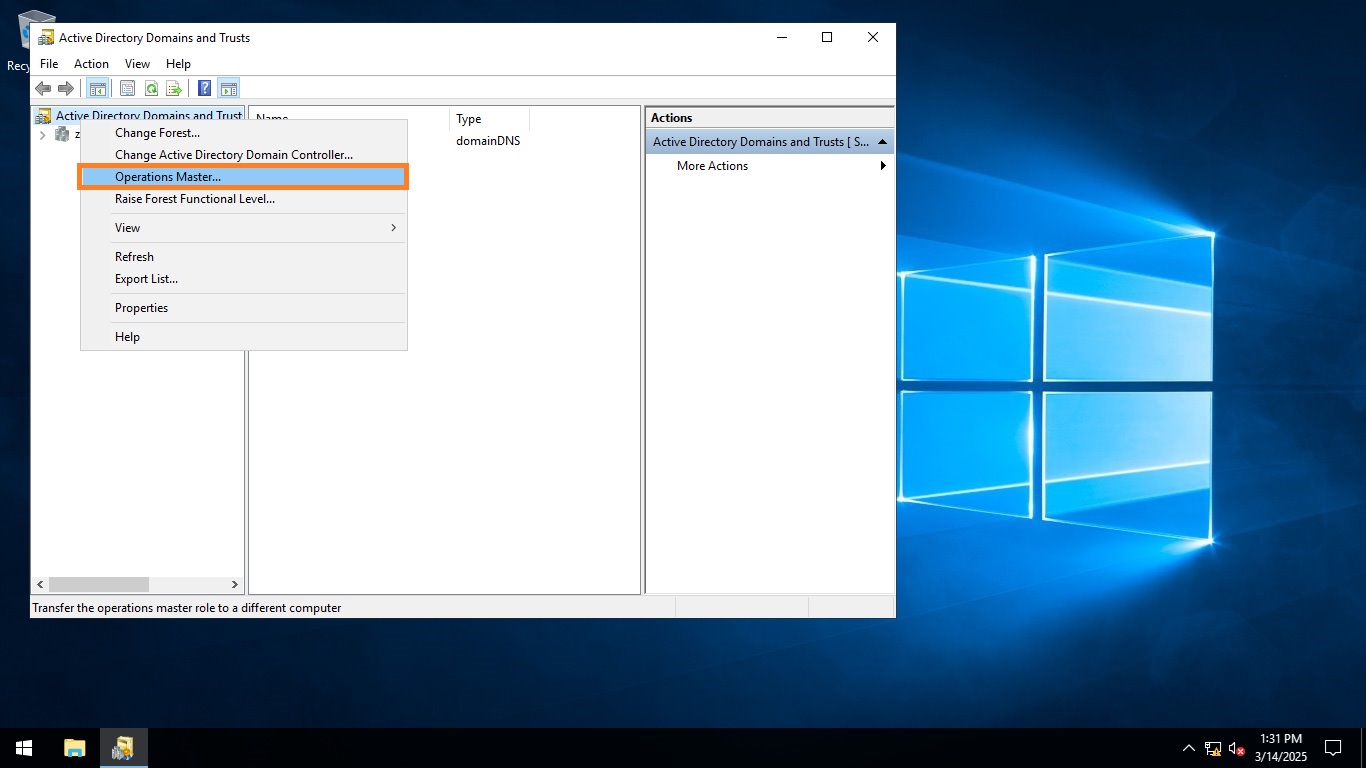The image size is (1366, 768).
Task: Click Refresh in the context menu
Action: tap(243, 257)
